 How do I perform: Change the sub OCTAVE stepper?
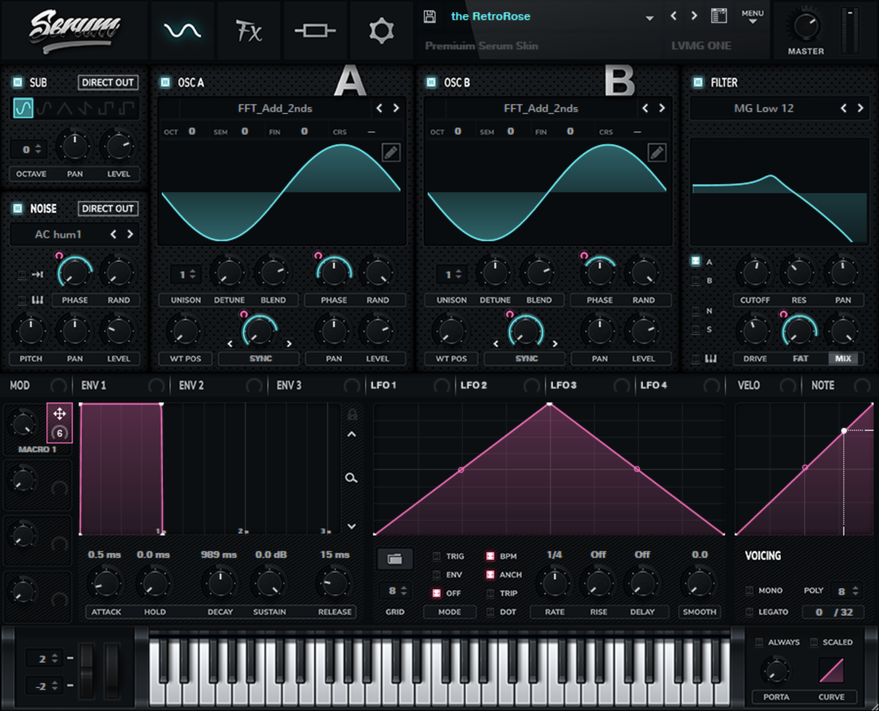29,149
